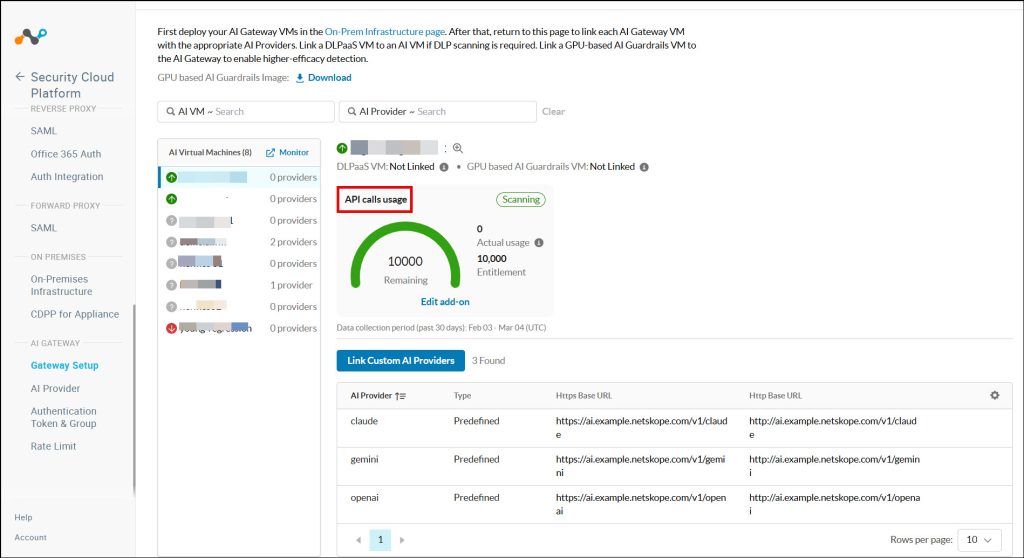The width and height of the screenshot is (1024, 558).
Task: Click the info icon next to Actual usage
Action: (x=539, y=242)
